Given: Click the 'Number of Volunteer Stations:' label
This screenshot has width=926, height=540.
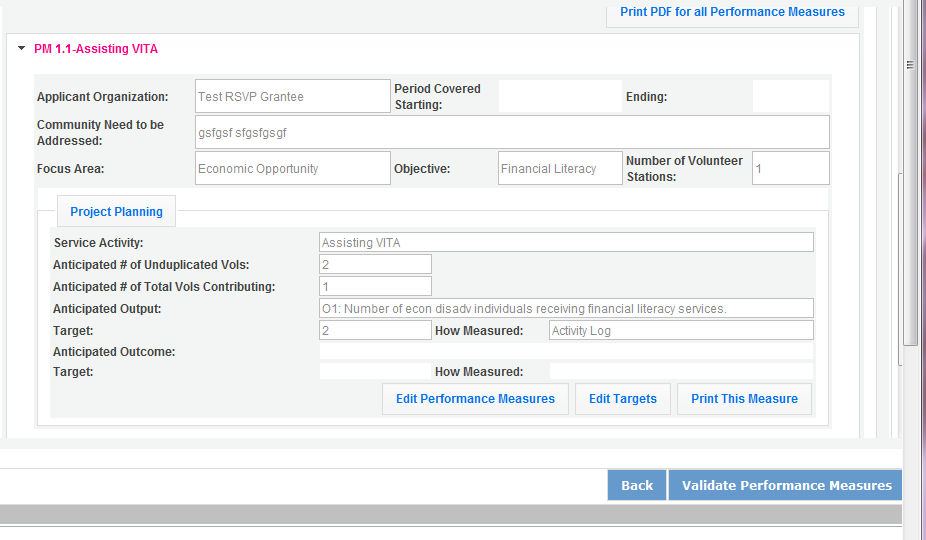Looking at the screenshot, I should click(684, 168).
